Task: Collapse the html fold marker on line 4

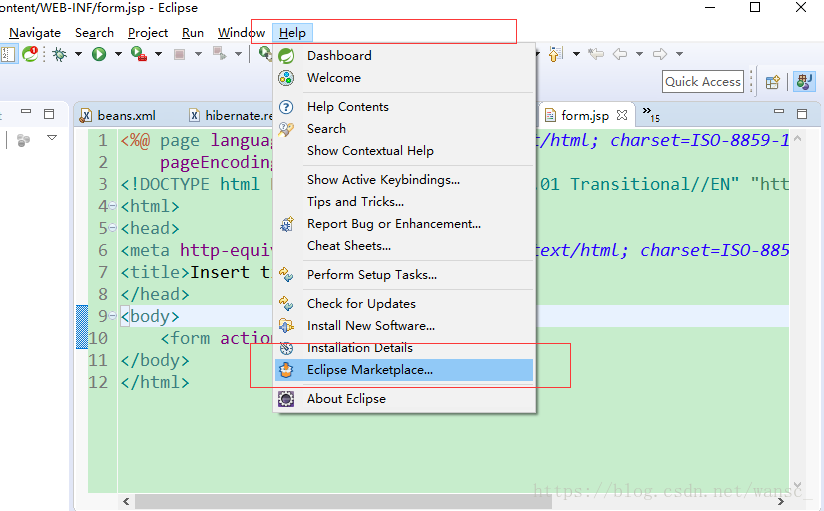Action: pyautogui.click(x=112, y=206)
